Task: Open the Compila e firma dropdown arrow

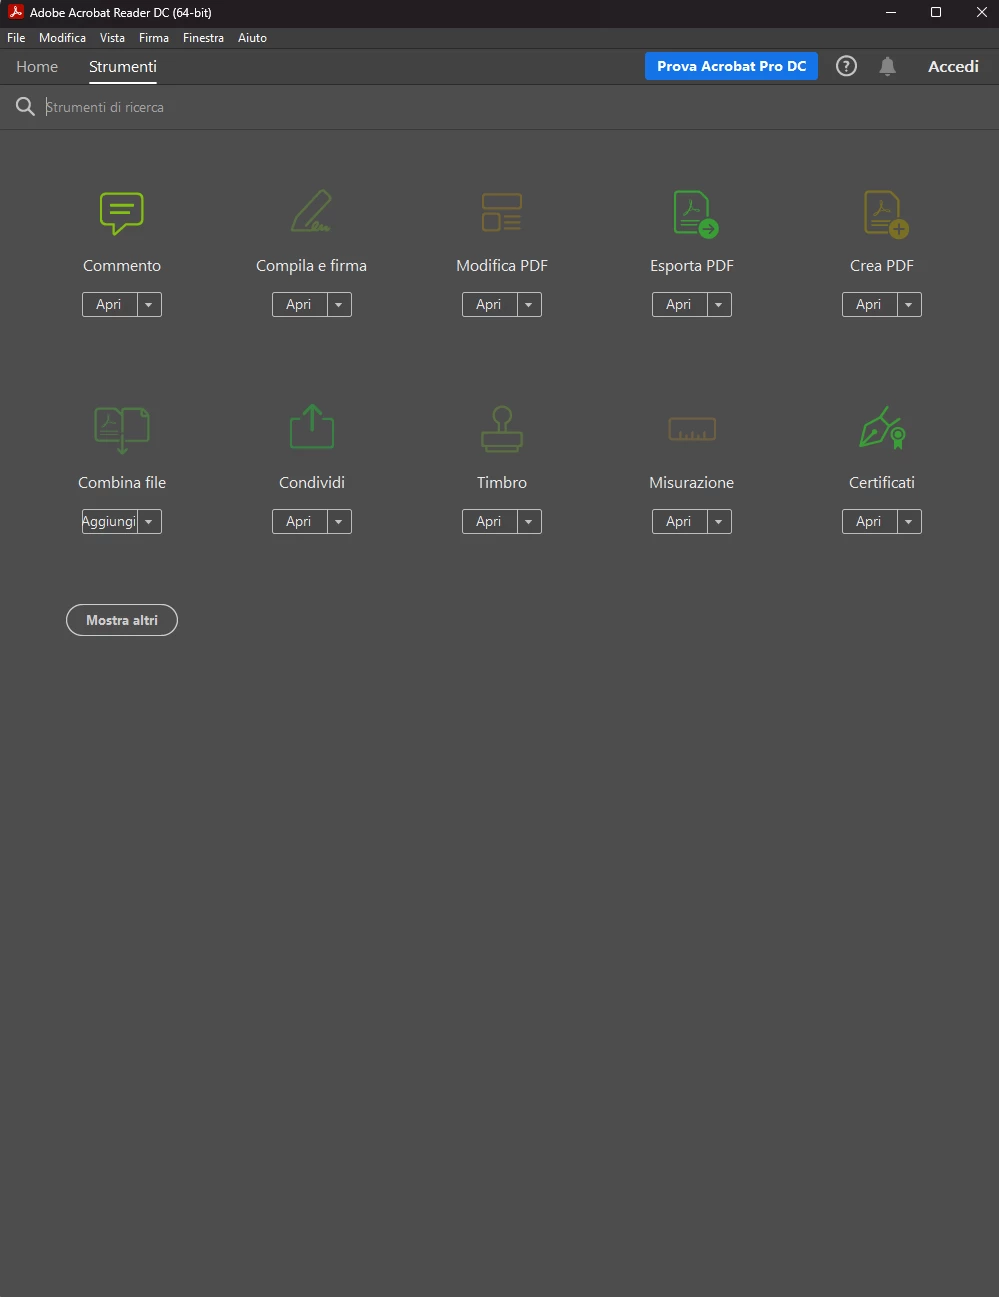Action: (x=338, y=304)
